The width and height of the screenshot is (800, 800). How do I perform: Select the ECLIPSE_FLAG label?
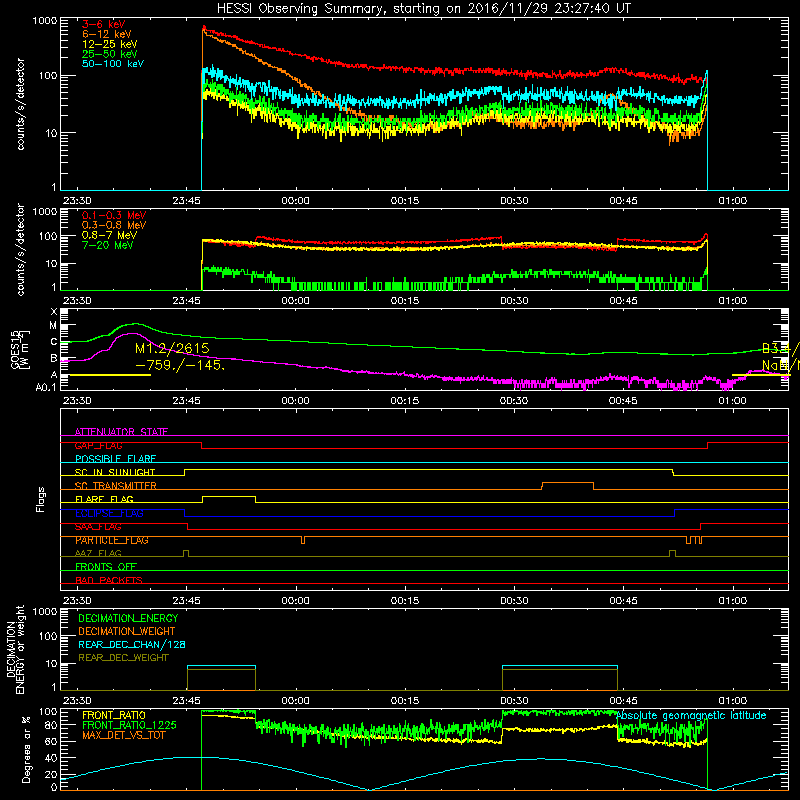click(x=109, y=513)
